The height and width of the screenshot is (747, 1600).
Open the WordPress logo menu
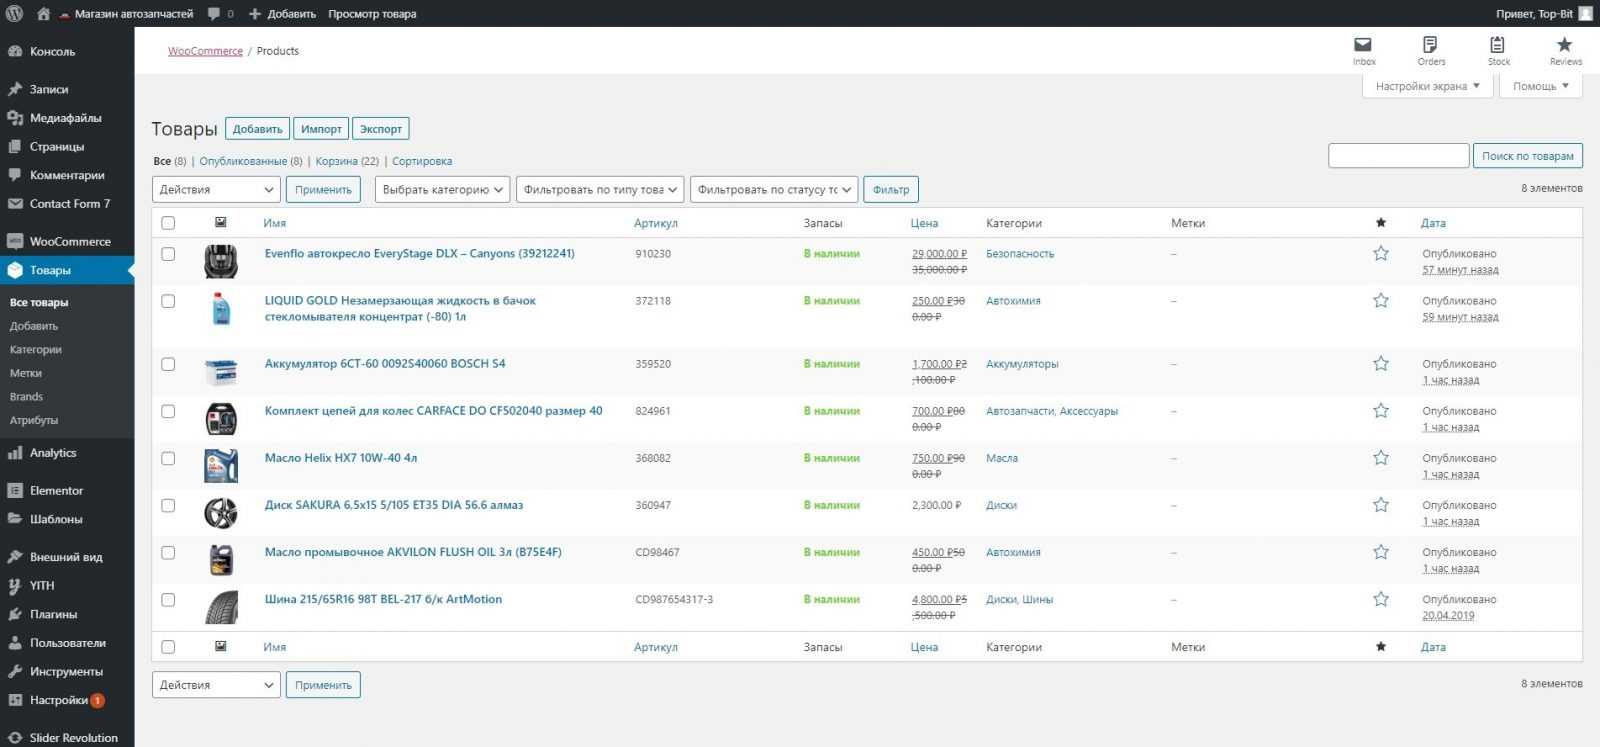pyautogui.click(x=14, y=14)
